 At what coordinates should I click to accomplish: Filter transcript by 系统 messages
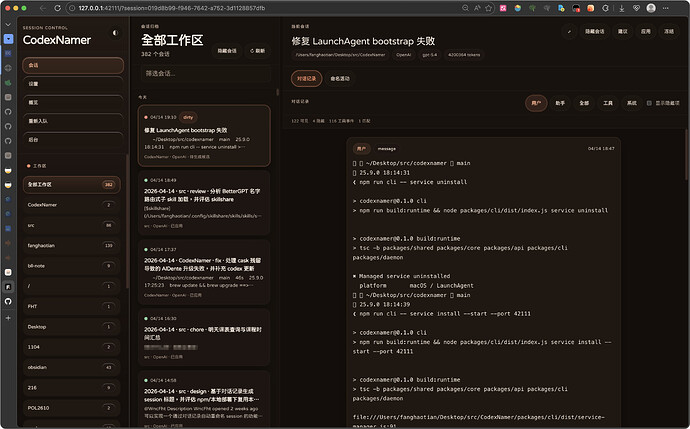[x=632, y=103]
